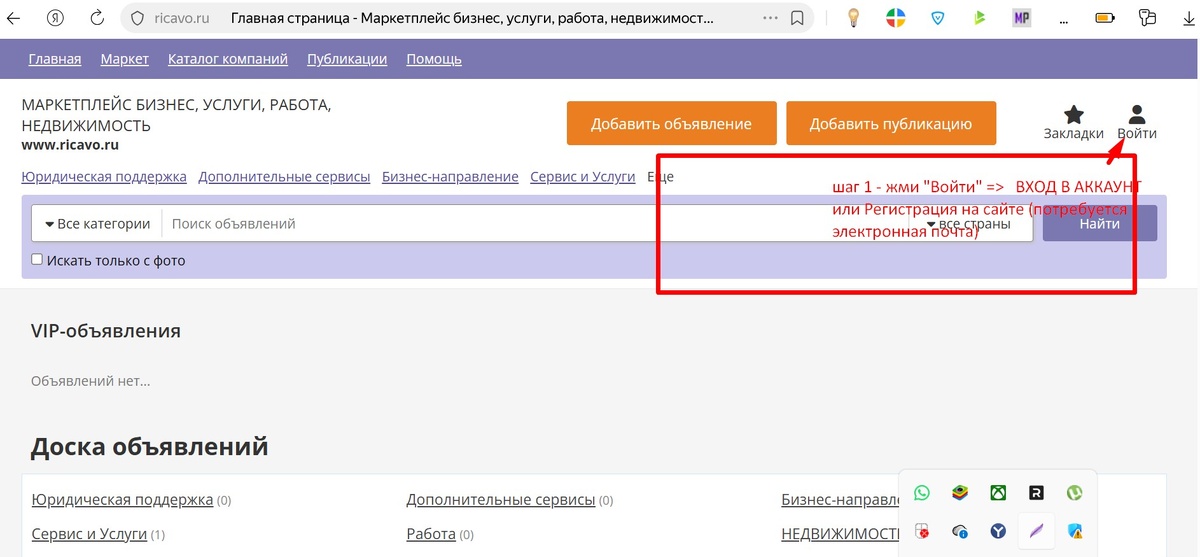The height and width of the screenshot is (557, 1200).
Task: Open the green play-arrow extension icon
Action: 979,17
